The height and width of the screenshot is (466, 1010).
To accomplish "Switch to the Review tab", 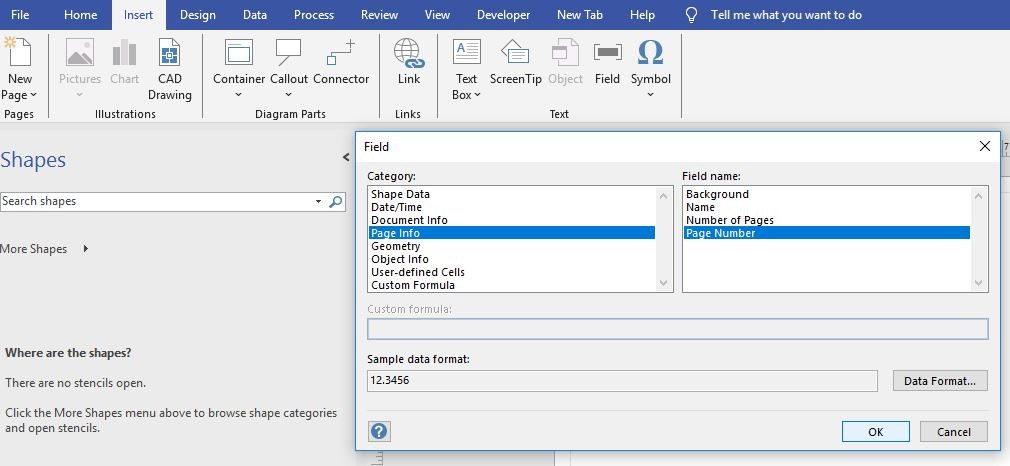I will click(379, 15).
